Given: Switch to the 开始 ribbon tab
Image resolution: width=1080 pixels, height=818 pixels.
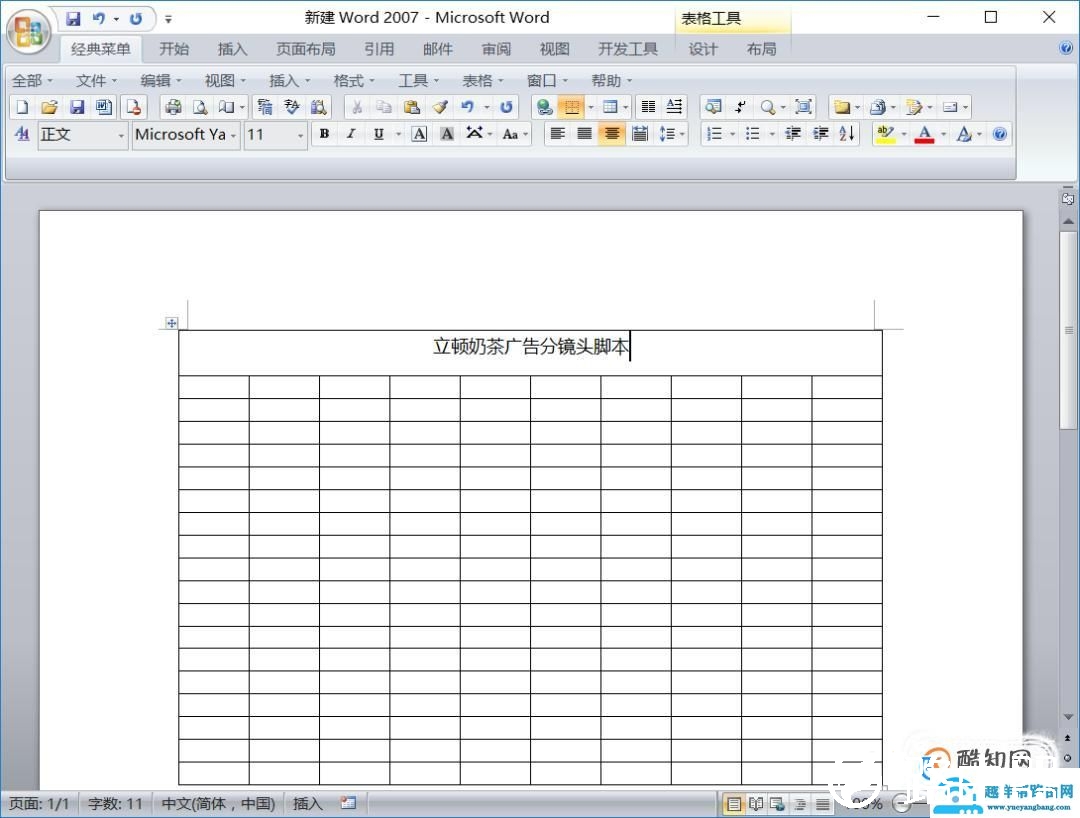Looking at the screenshot, I should point(174,49).
